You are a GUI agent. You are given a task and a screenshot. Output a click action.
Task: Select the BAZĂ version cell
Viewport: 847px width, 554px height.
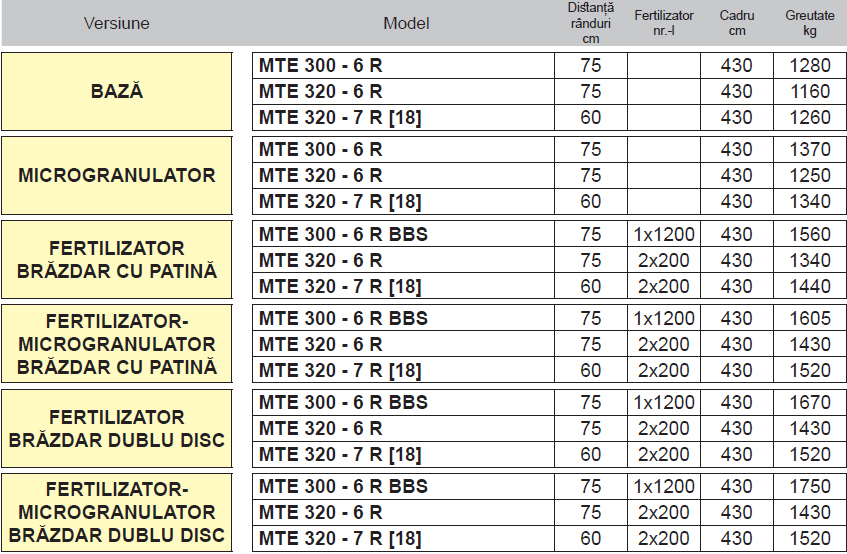117,91
